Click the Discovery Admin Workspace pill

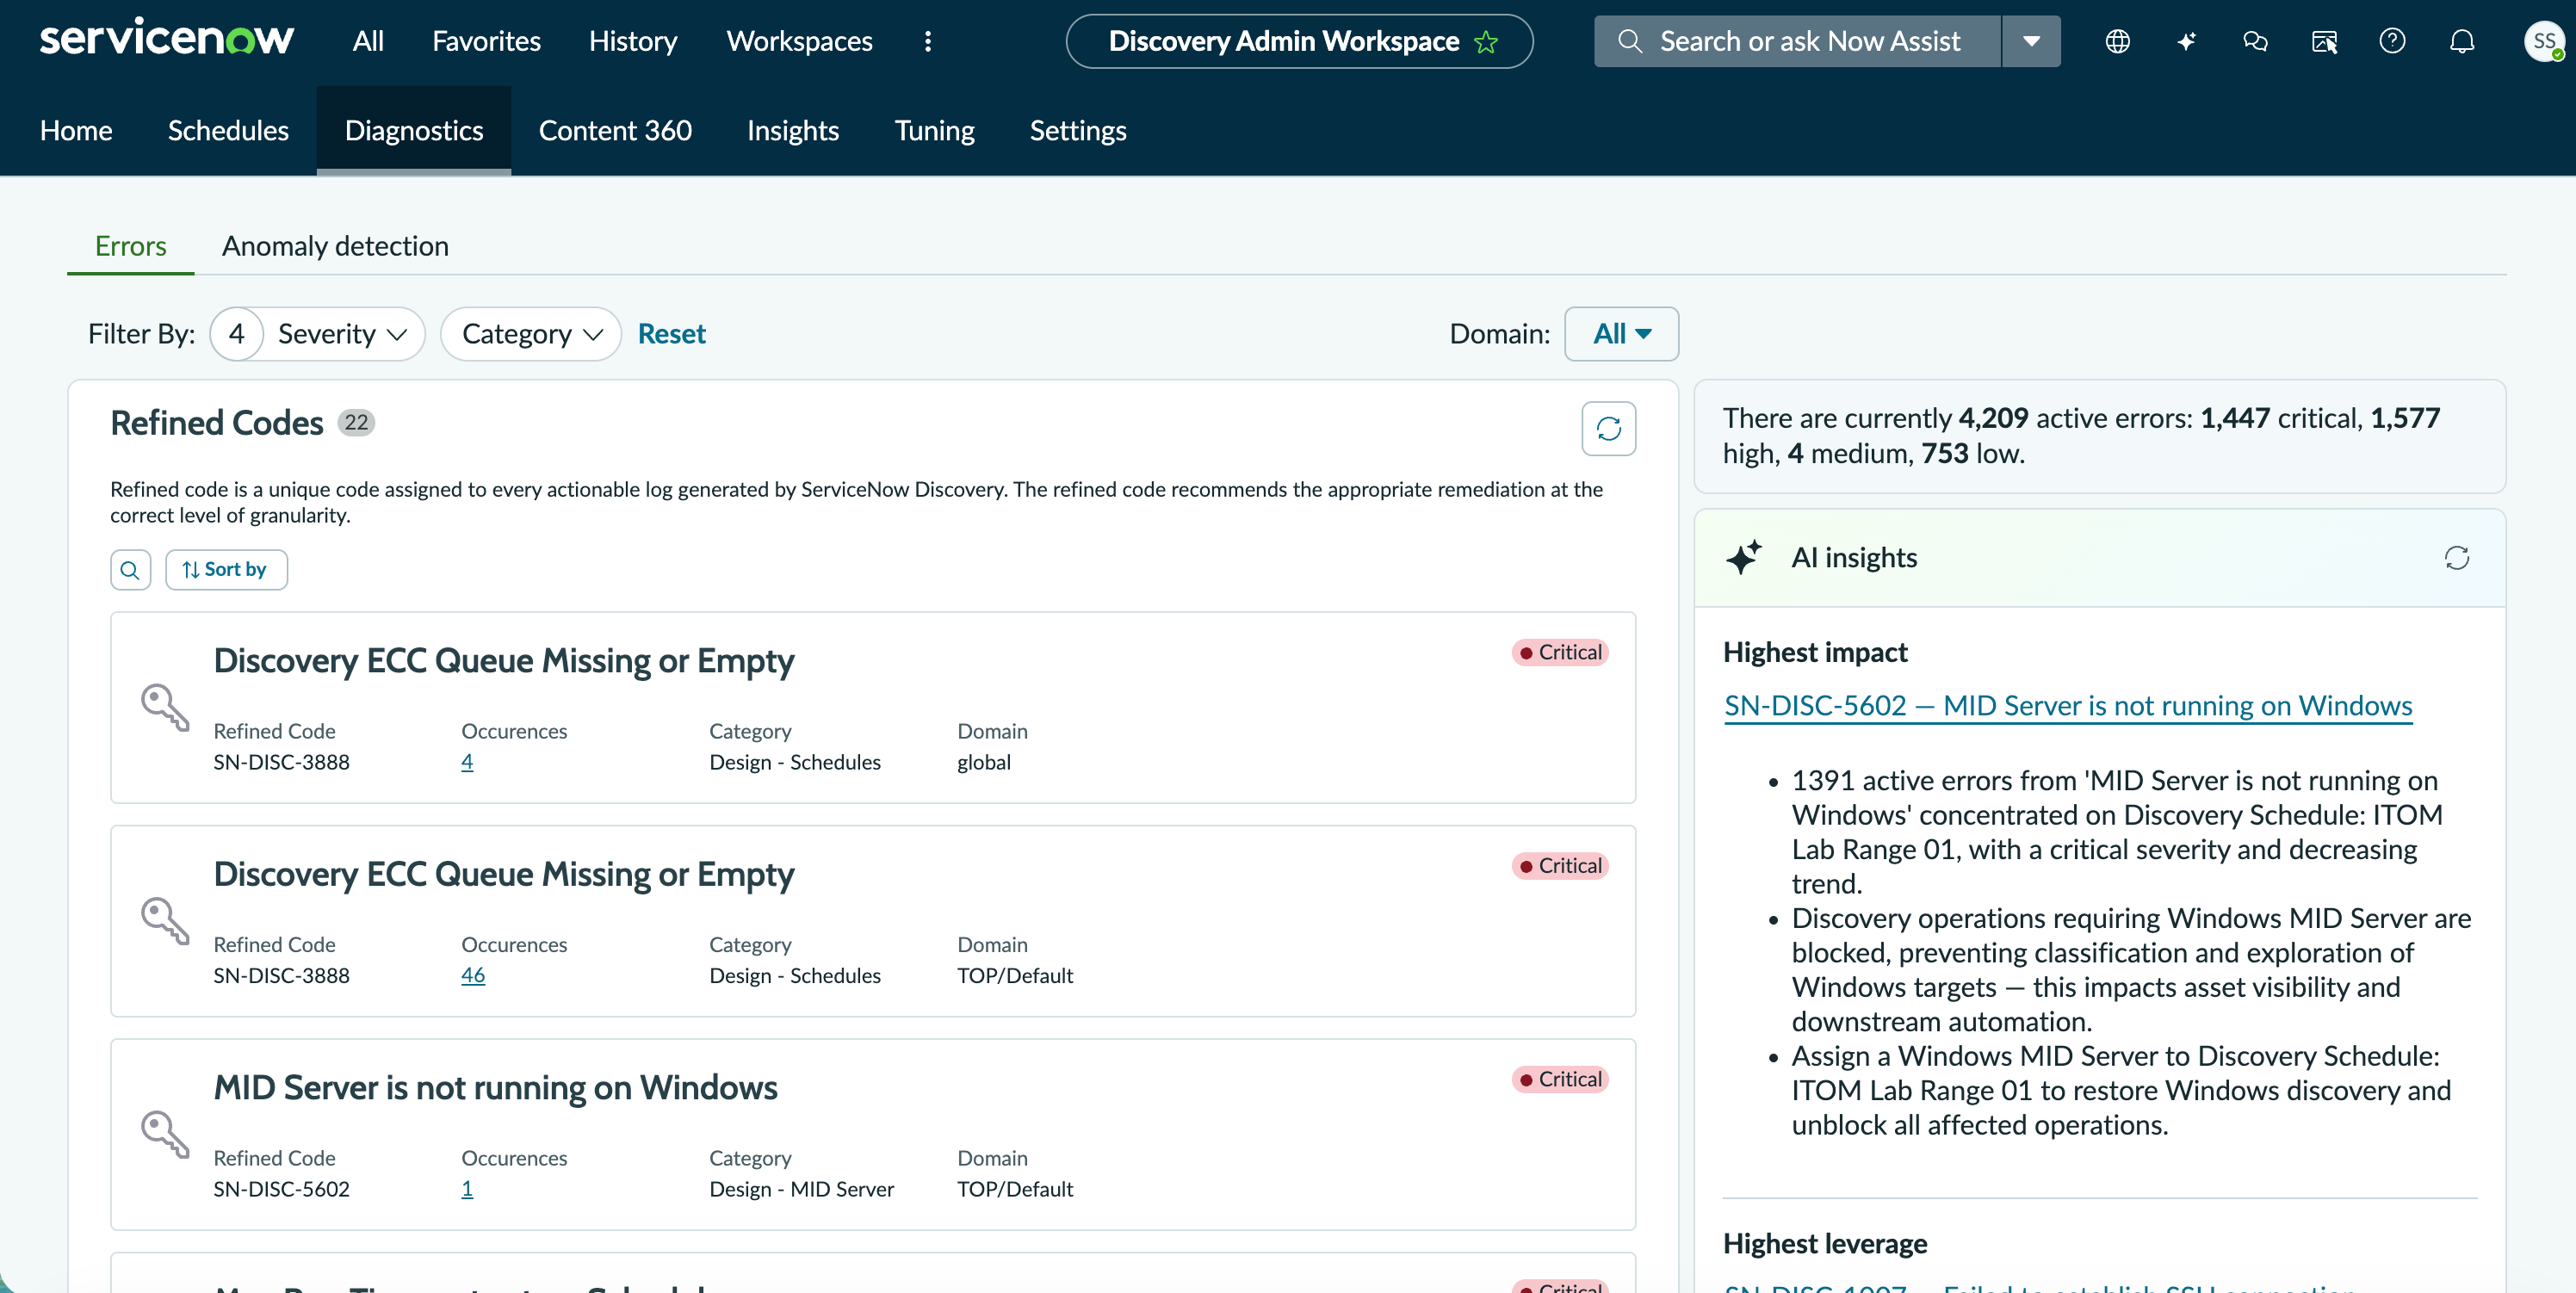(1299, 41)
